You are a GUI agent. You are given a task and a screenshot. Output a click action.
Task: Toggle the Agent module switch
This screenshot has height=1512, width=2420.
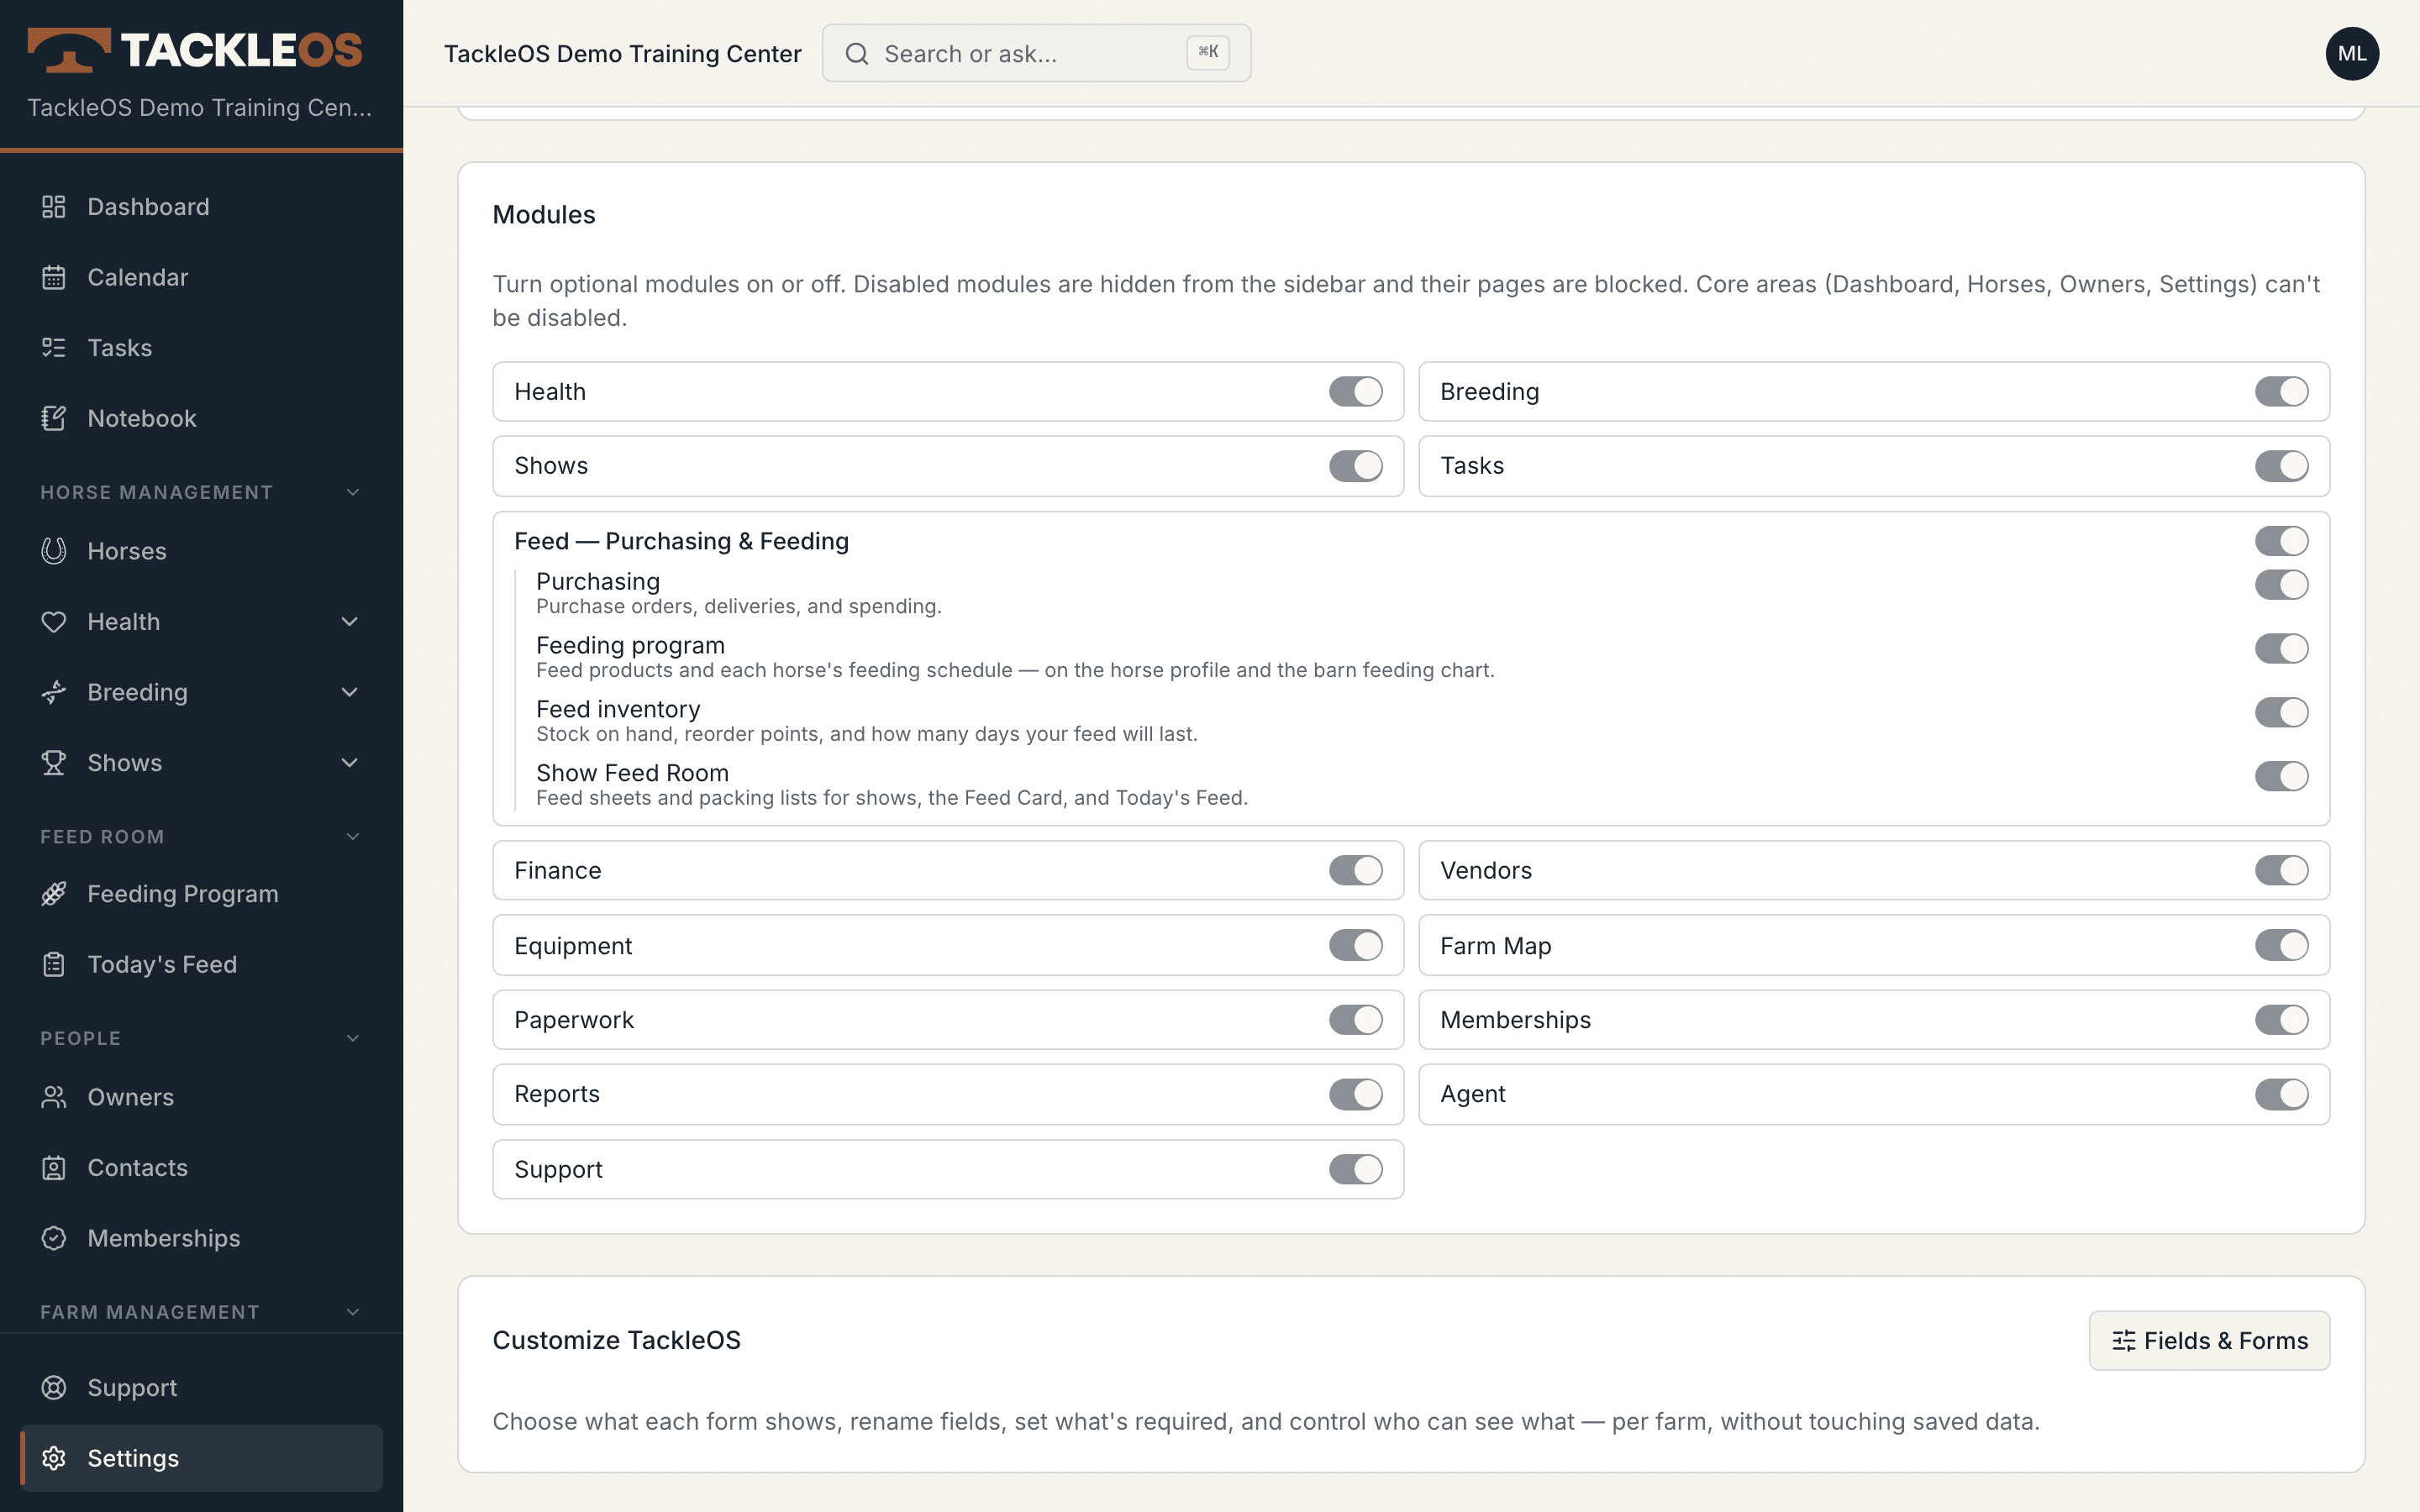pos(2282,1095)
